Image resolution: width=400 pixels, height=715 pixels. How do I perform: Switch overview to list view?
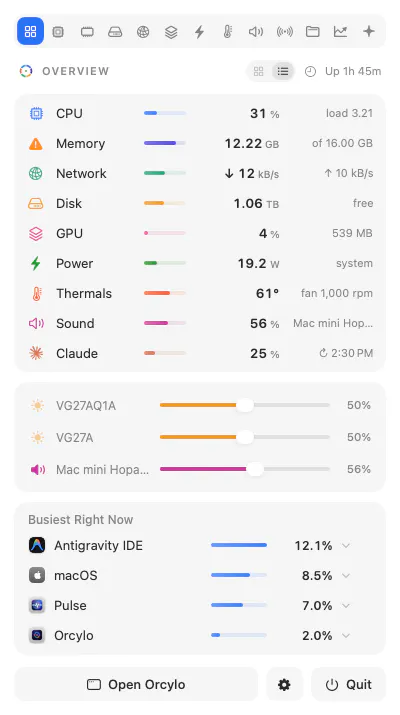(283, 72)
